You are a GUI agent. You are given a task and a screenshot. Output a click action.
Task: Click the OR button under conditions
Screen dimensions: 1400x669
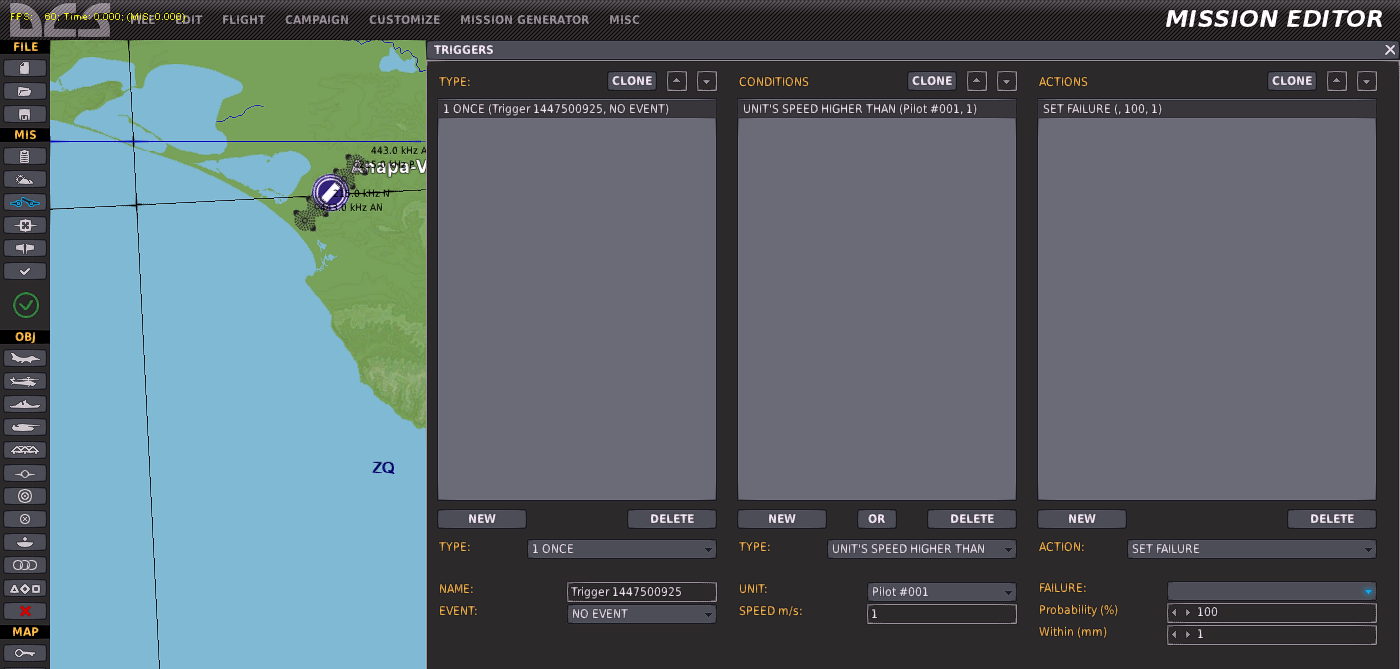point(877,519)
